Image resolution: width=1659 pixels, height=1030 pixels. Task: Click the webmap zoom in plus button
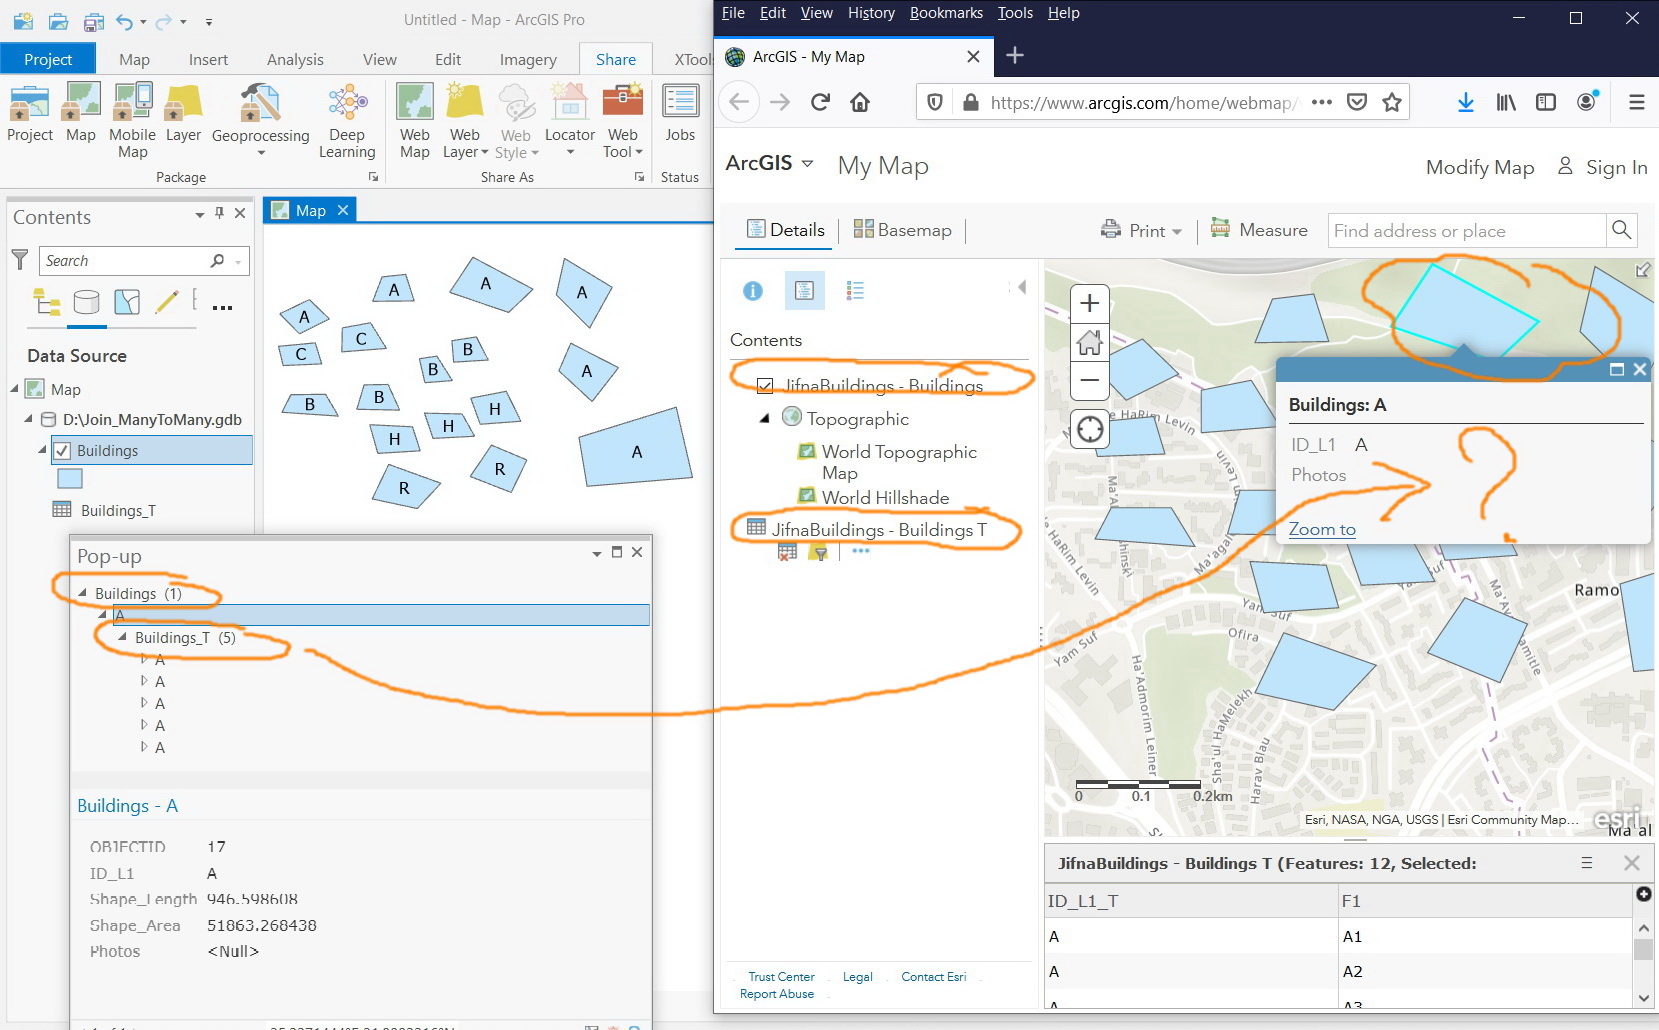pyautogui.click(x=1090, y=303)
